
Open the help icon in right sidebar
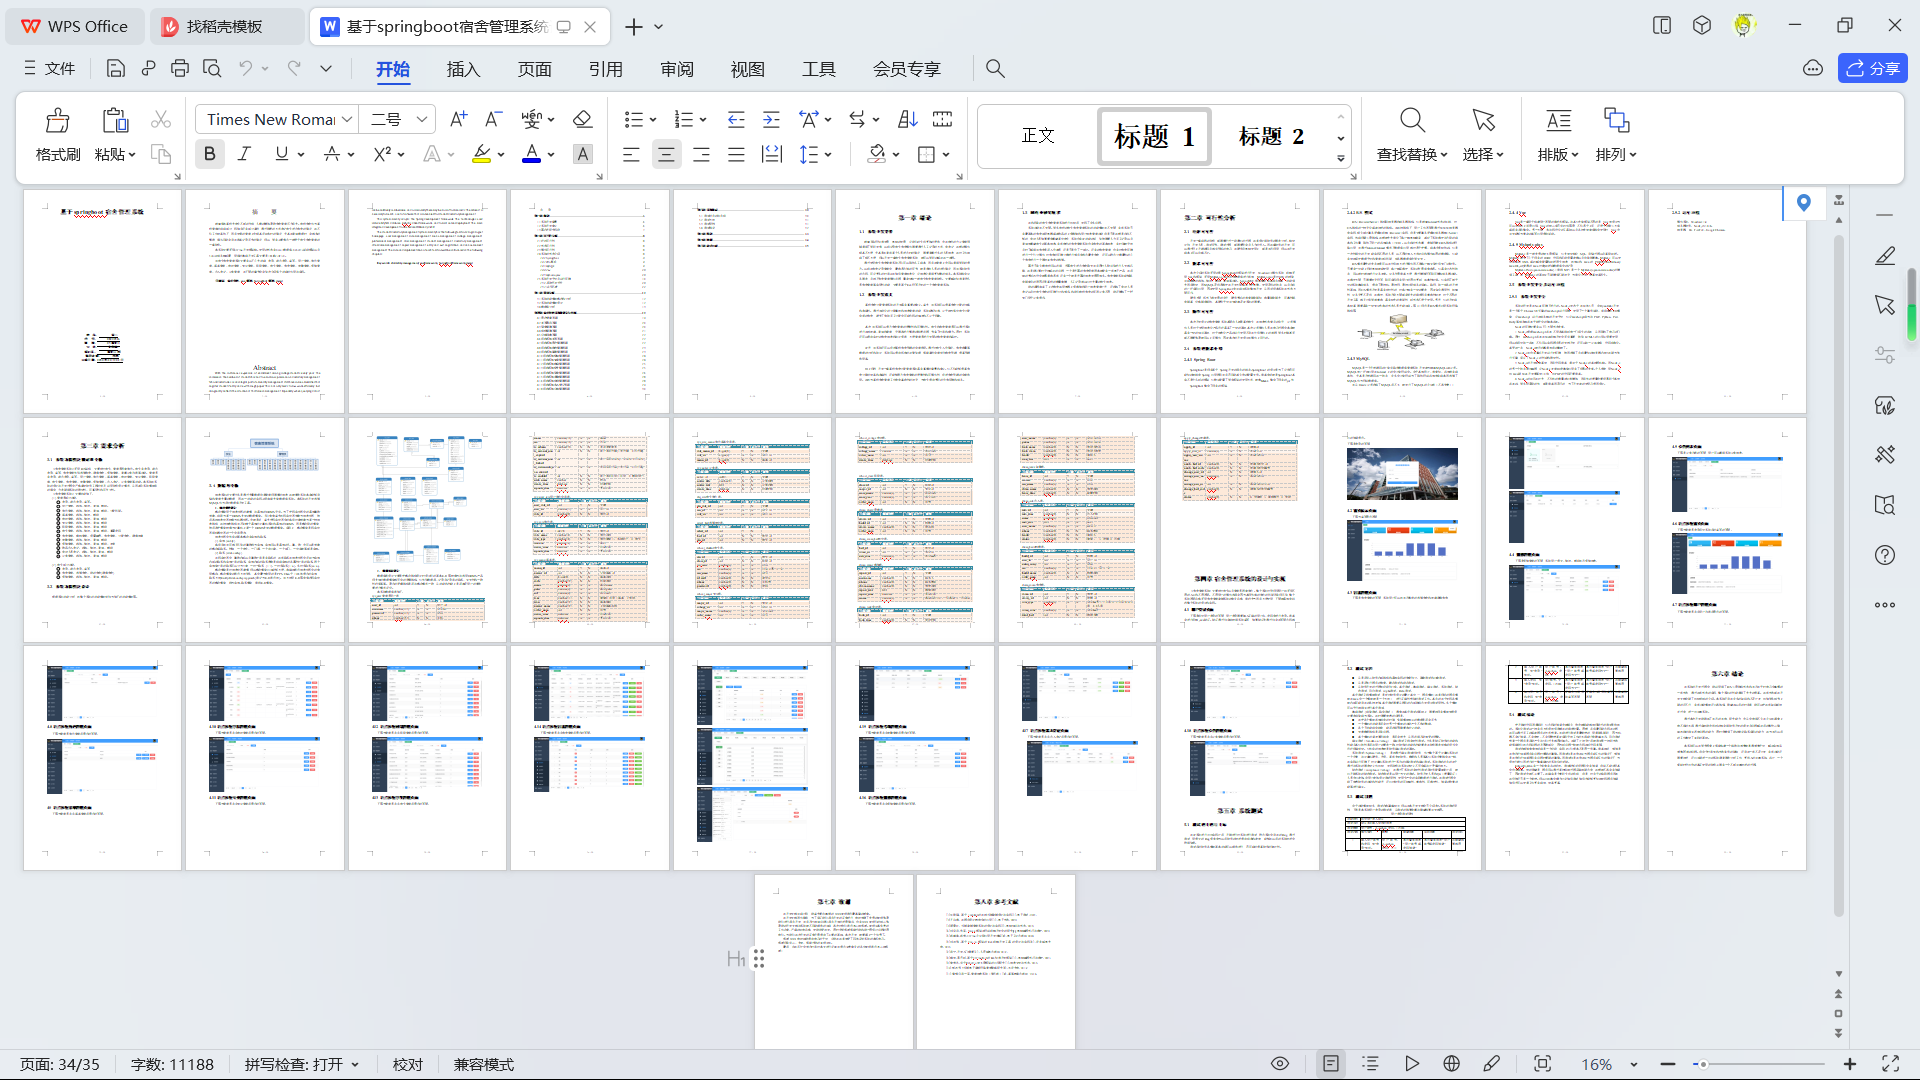(x=1884, y=555)
